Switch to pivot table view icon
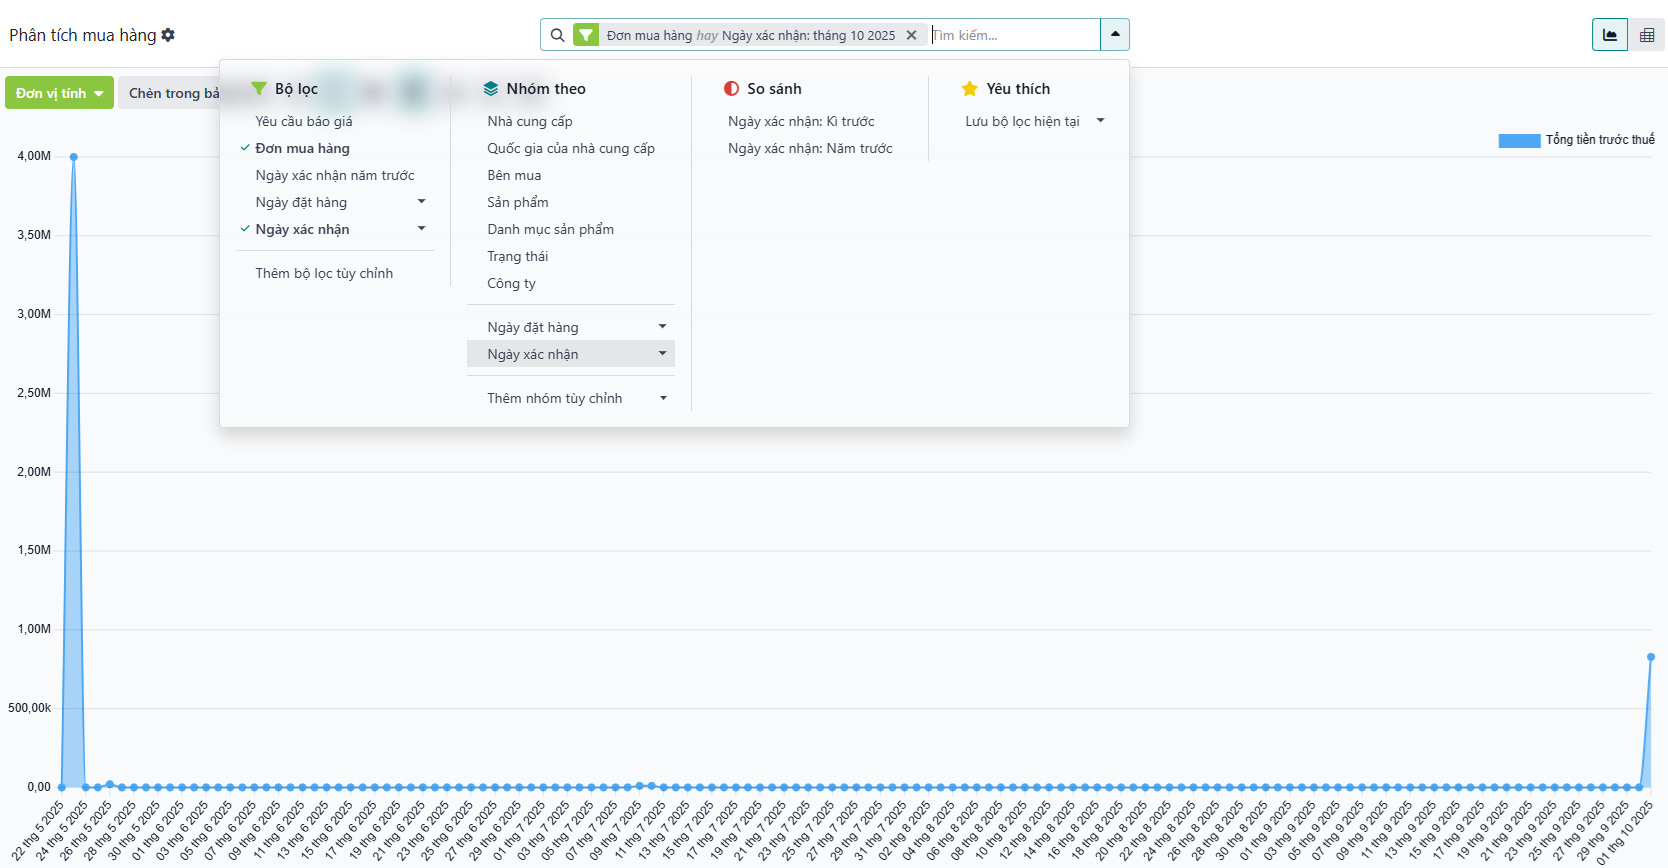The height and width of the screenshot is (868, 1668). [1646, 35]
